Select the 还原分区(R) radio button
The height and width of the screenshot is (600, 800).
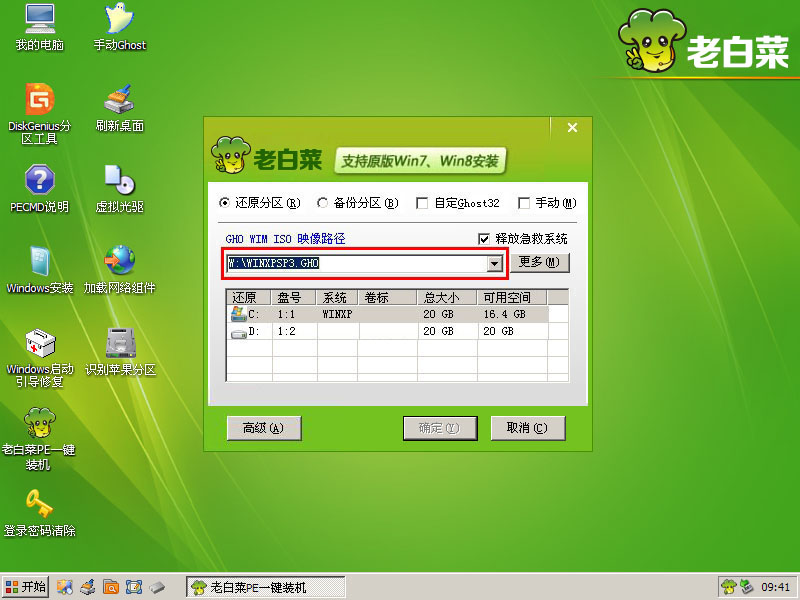(260, 203)
